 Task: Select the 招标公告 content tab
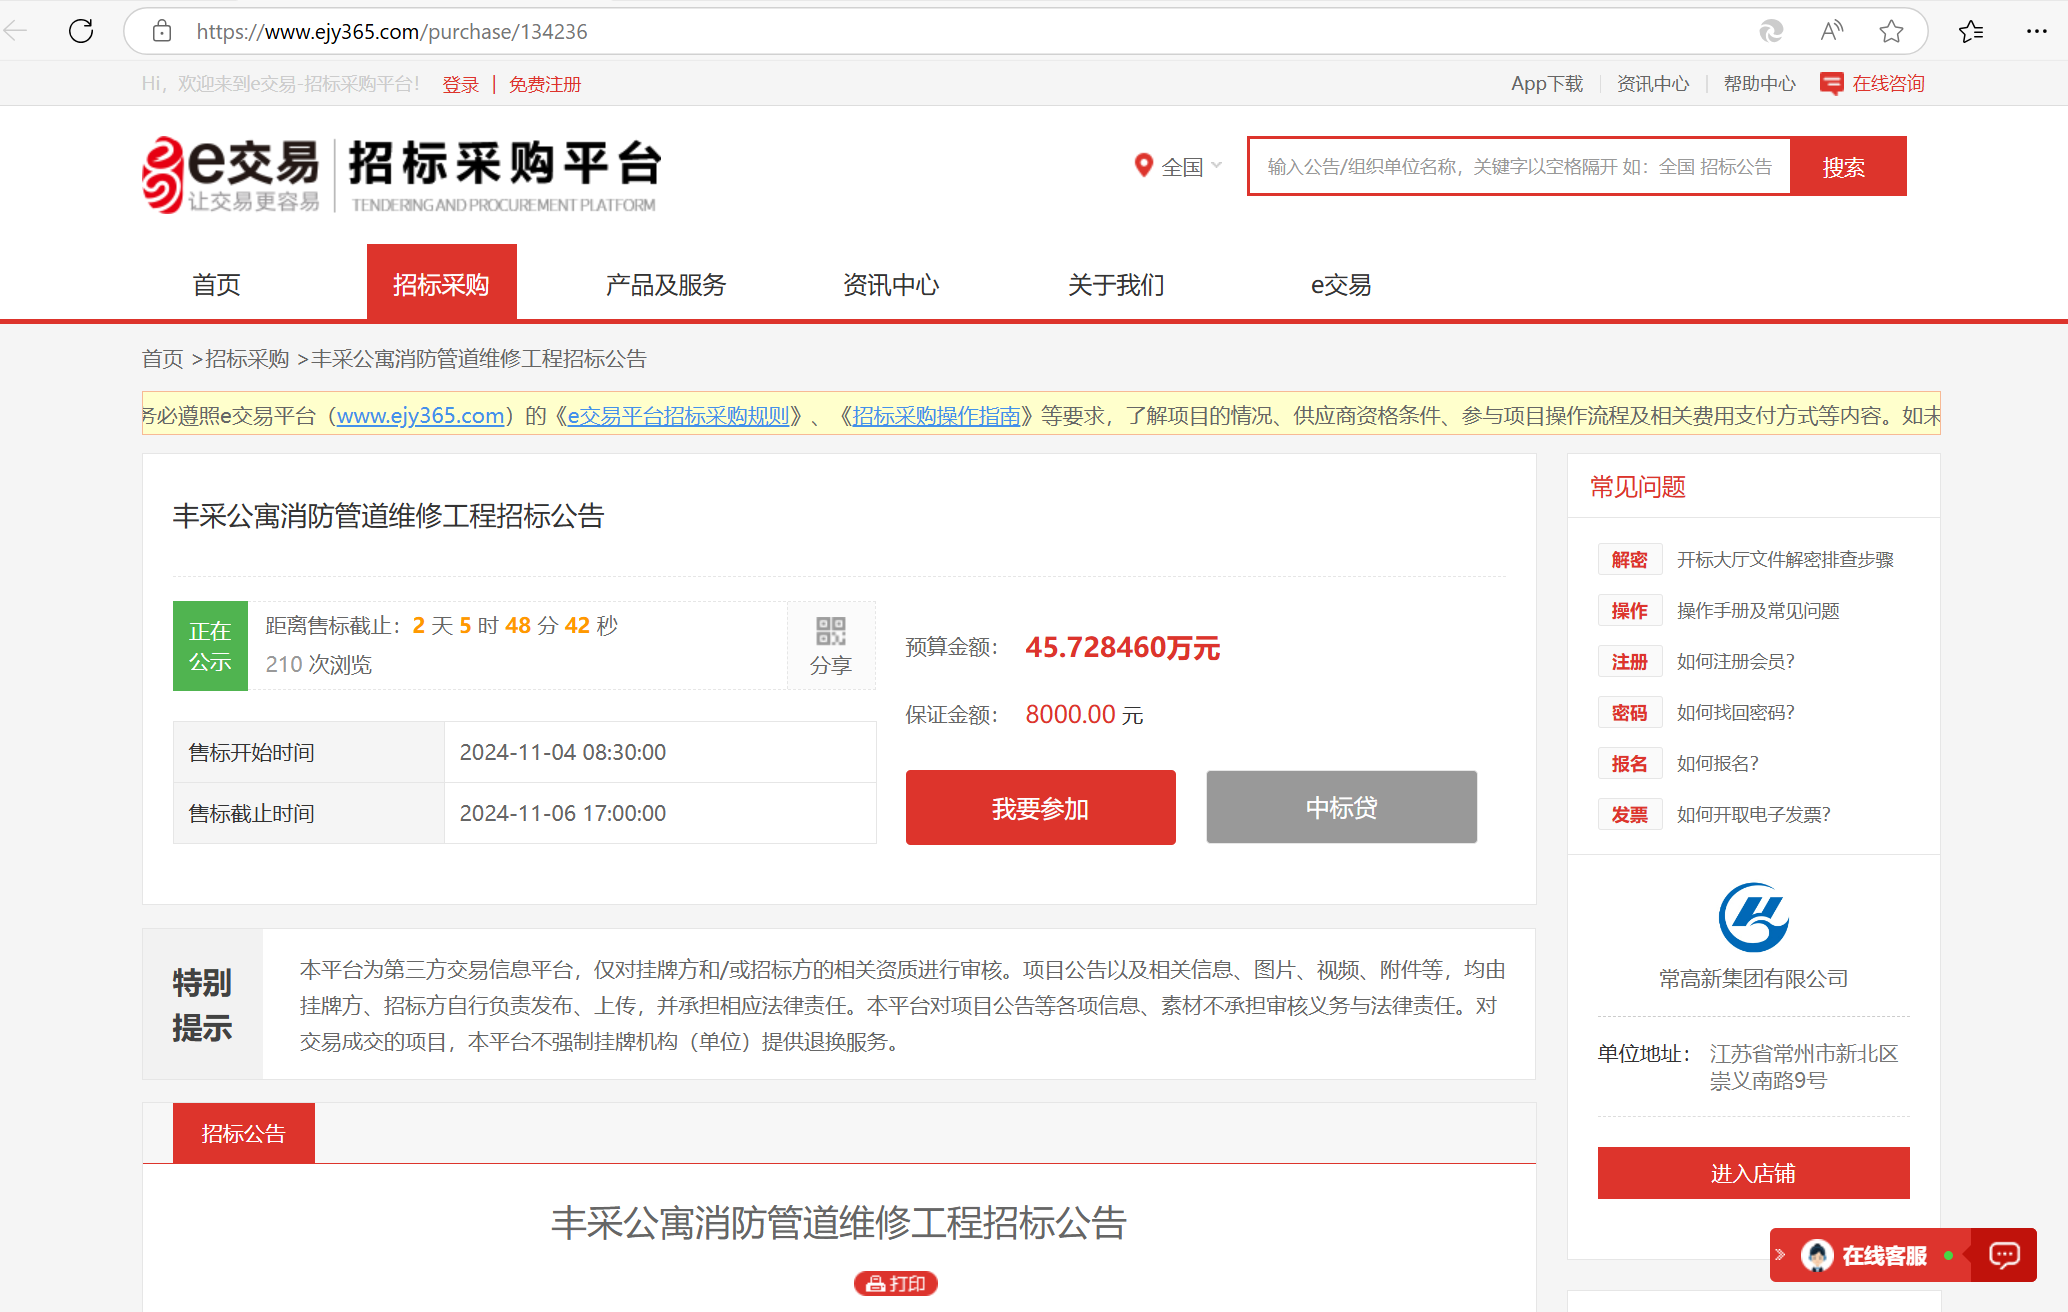coord(243,1133)
